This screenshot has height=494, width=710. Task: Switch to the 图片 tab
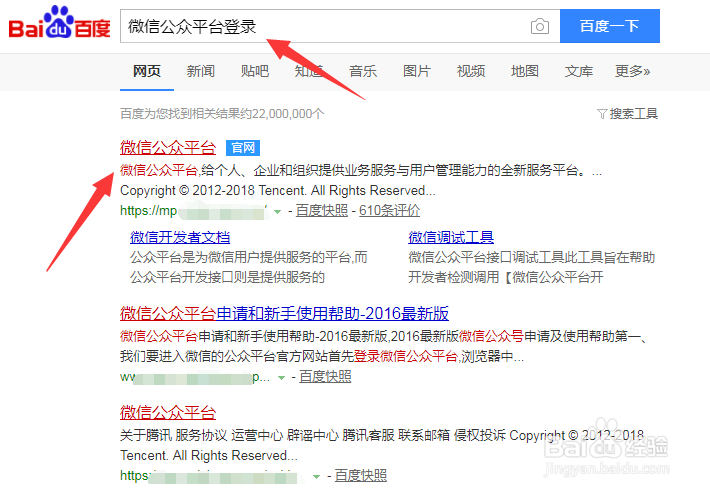[417, 71]
